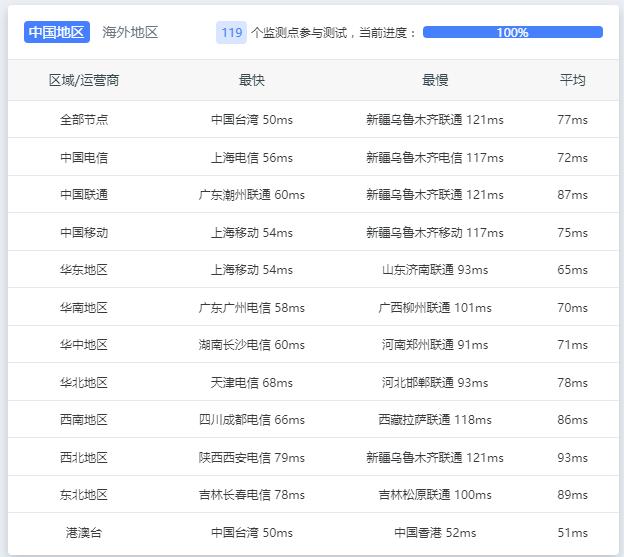Click 西藏拉萨联通 118ms cell

point(435,420)
